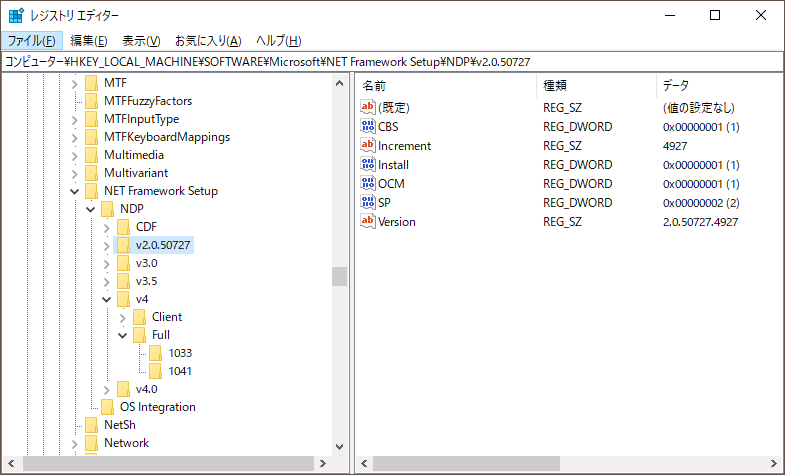Open the ファイル(F) menu
The width and height of the screenshot is (785, 475).
[x=32, y=41]
